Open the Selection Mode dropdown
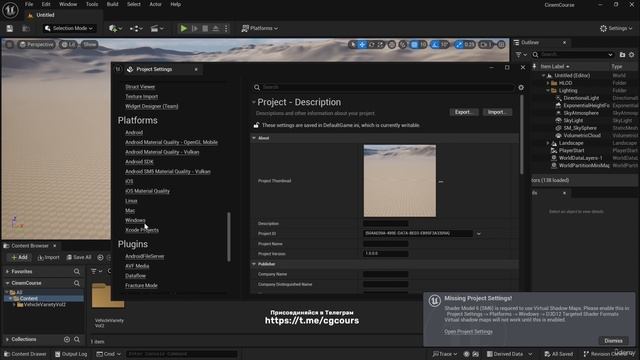640x360 pixels. tap(69, 28)
